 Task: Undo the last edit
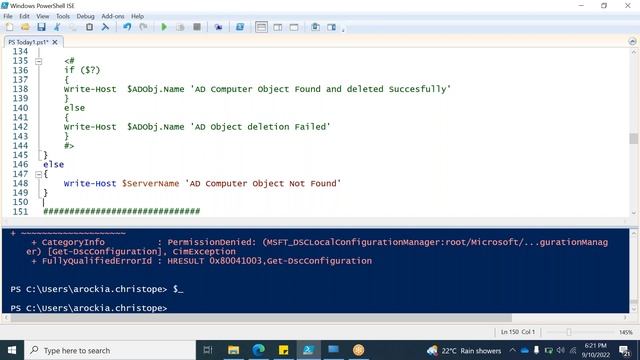[127, 27]
